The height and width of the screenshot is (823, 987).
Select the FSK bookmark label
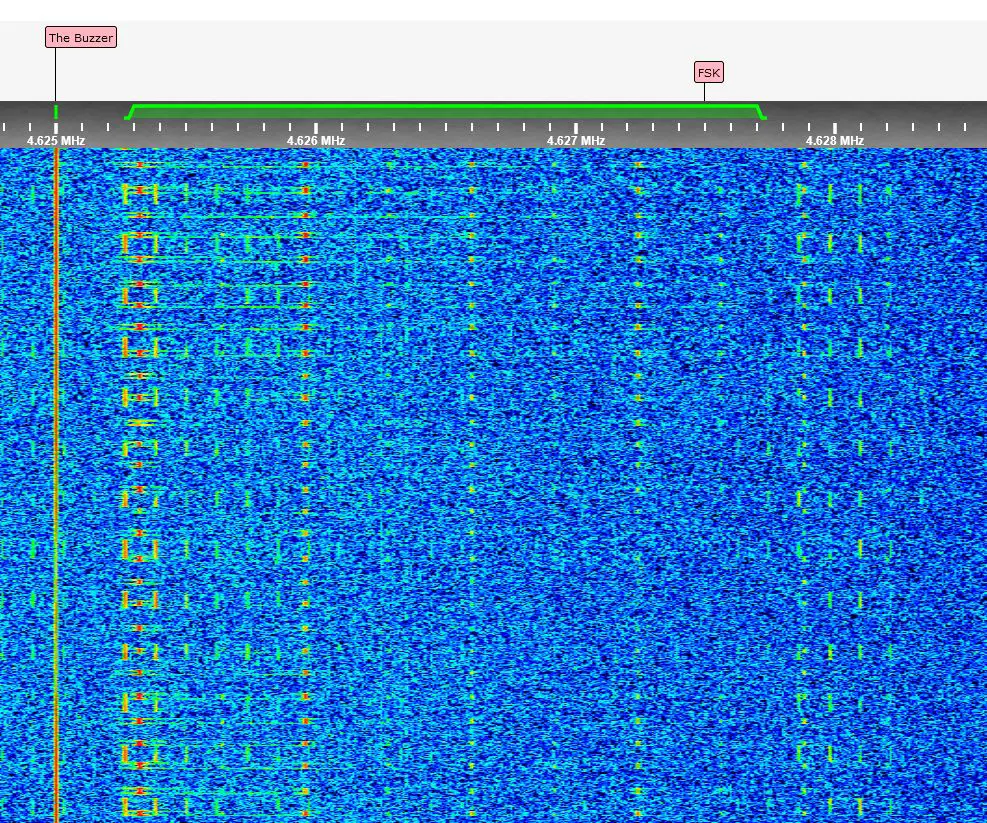pos(708,72)
